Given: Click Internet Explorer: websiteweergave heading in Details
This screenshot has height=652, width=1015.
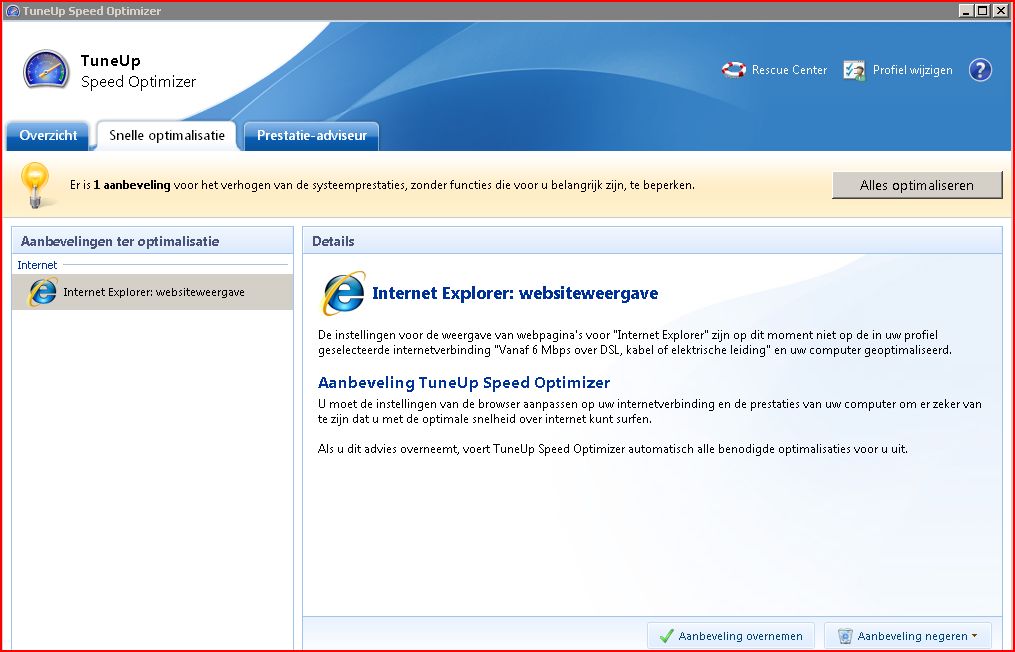Looking at the screenshot, I should coord(515,293).
